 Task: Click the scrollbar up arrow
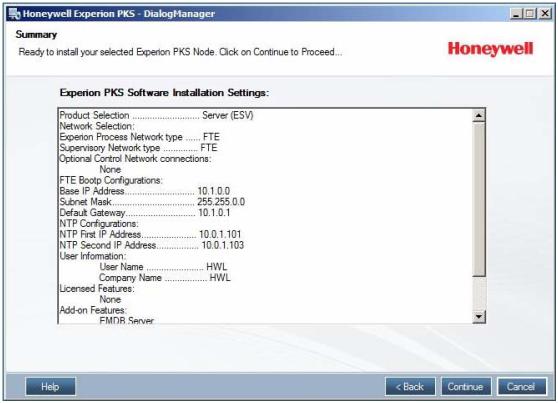point(479,116)
